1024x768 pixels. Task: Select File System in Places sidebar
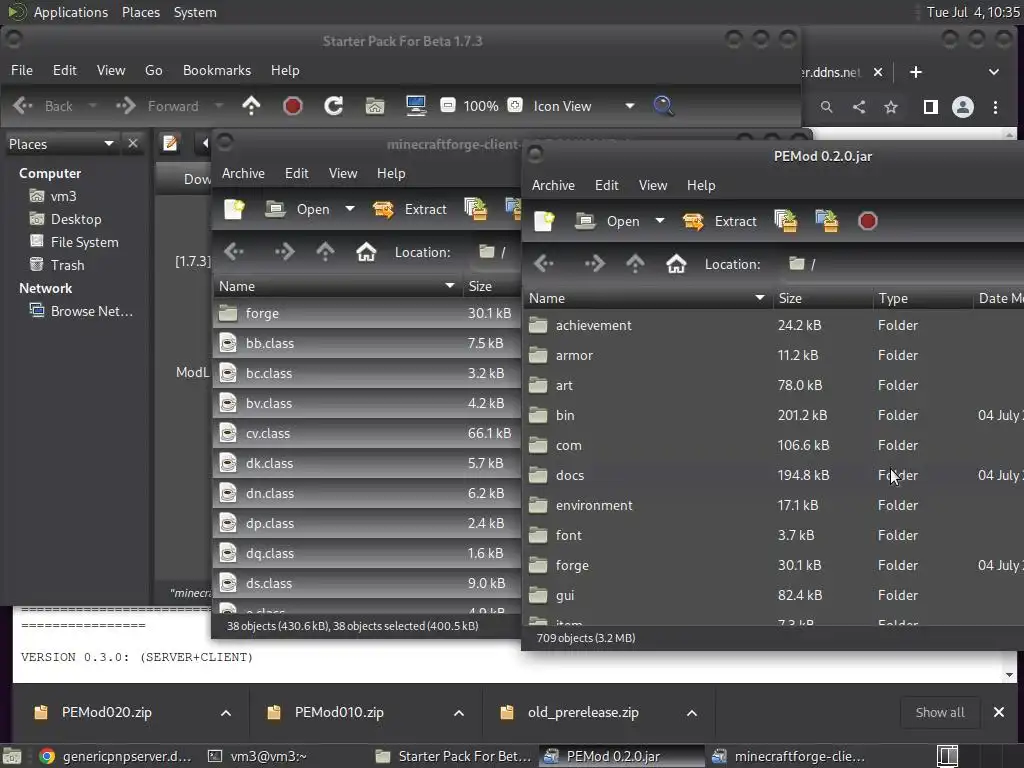[74, 242]
